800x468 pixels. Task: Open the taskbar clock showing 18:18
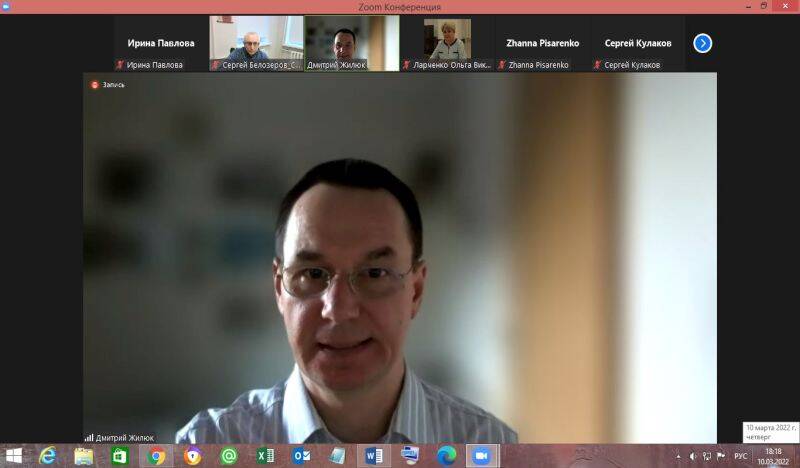(x=773, y=456)
